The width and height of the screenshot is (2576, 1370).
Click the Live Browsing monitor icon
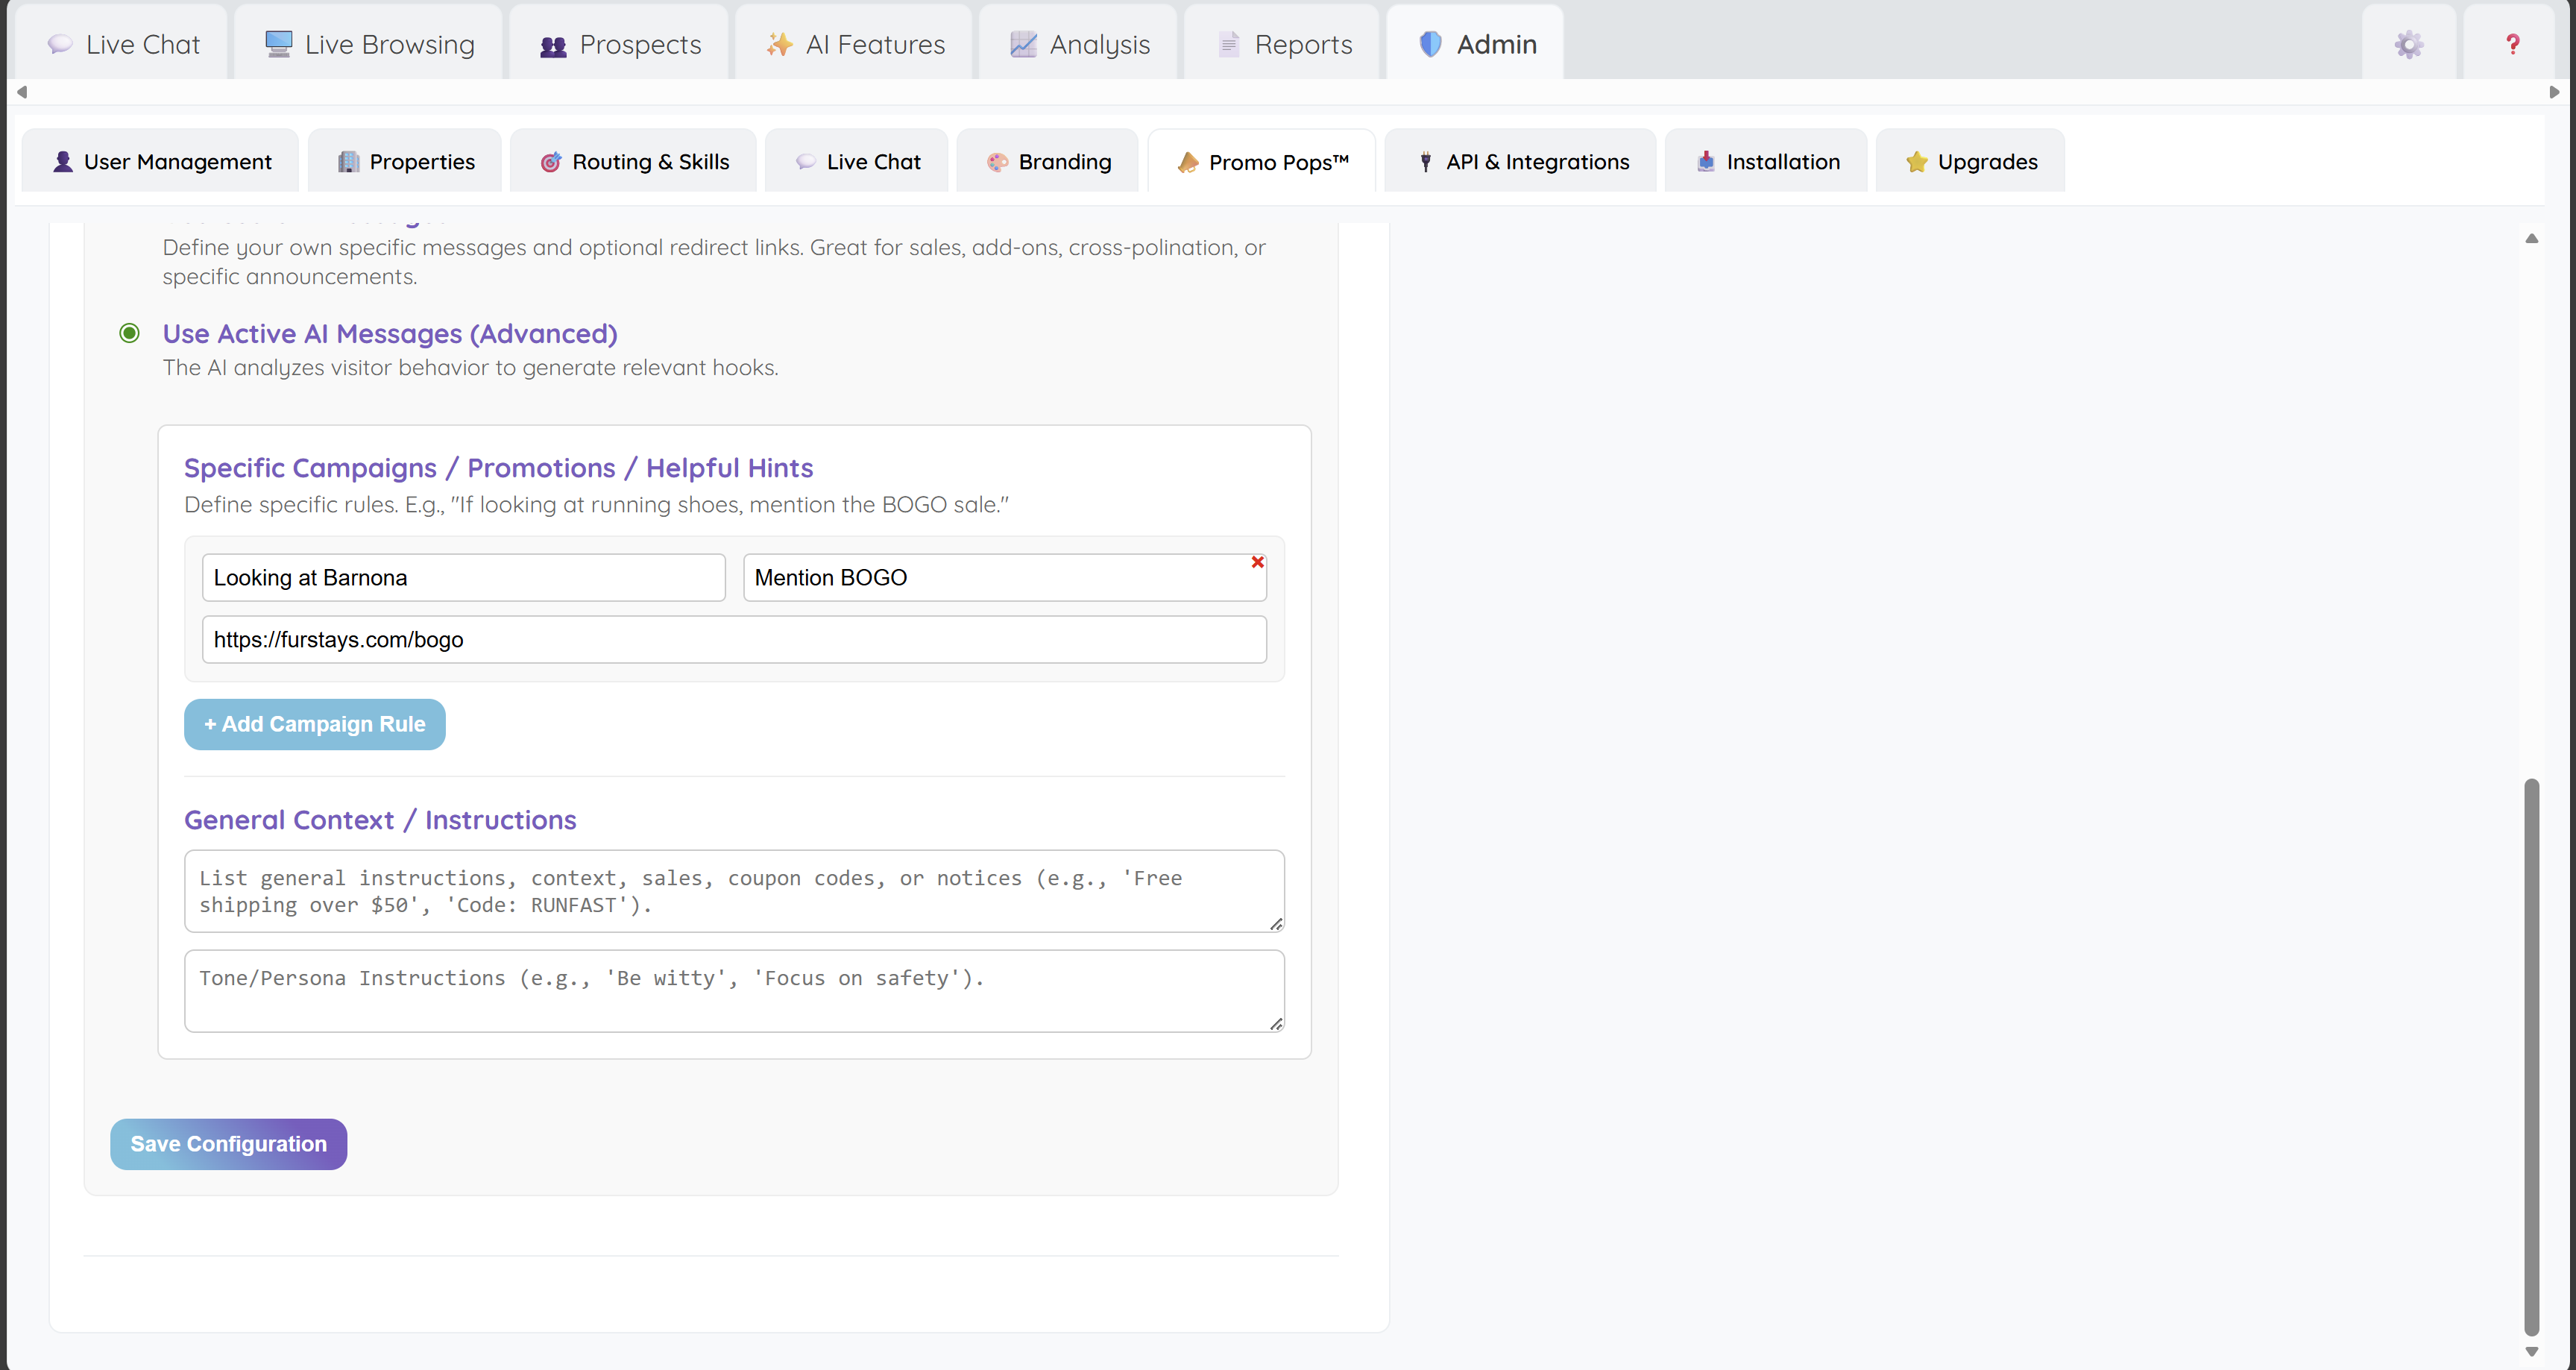(x=278, y=45)
